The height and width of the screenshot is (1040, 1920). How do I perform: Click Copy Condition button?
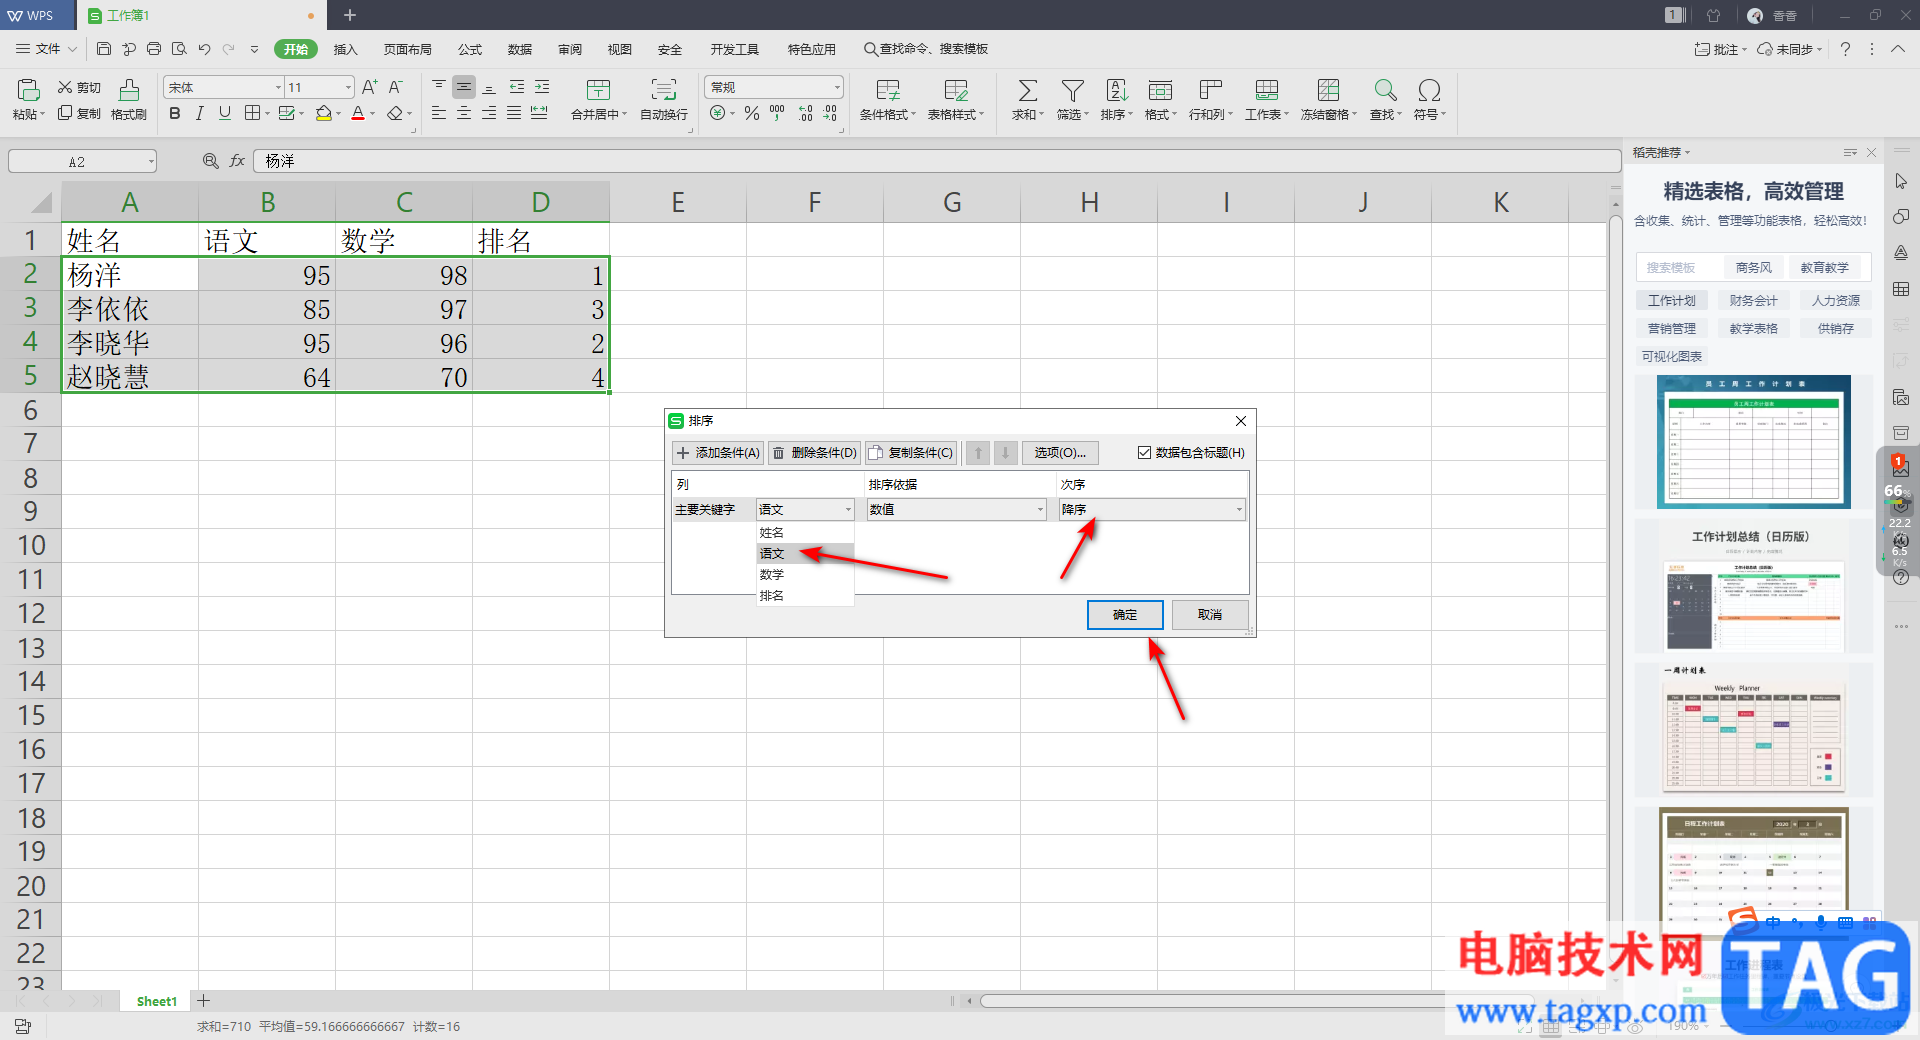click(911, 453)
